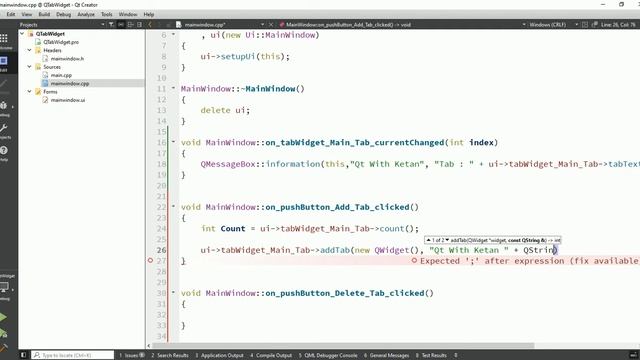Viewport: 640px width, 360px height.
Task: Switch to Edit mode in sidebar
Action: click(4, 61)
